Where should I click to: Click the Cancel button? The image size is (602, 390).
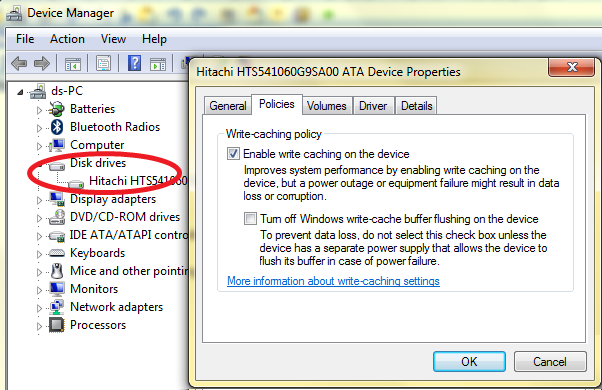click(550, 362)
